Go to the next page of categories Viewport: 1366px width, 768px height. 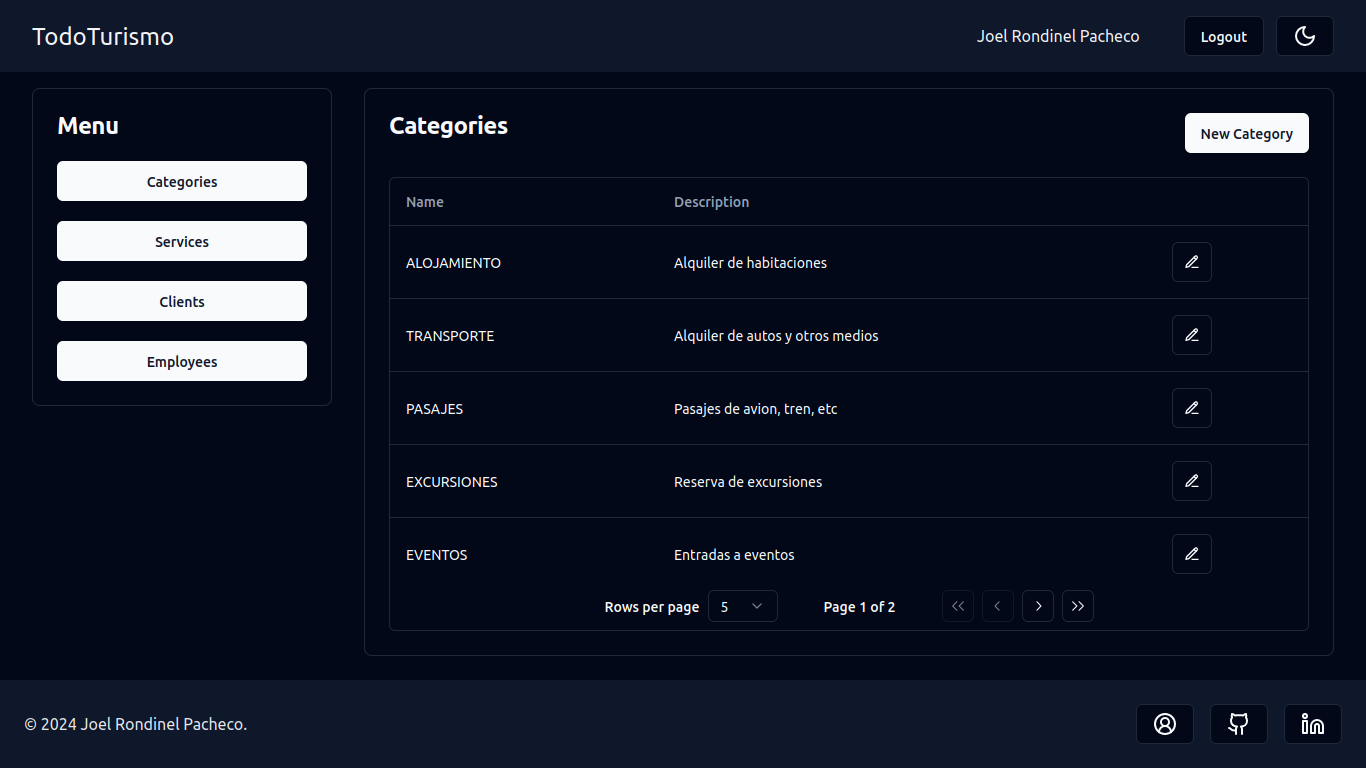point(1037,606)
